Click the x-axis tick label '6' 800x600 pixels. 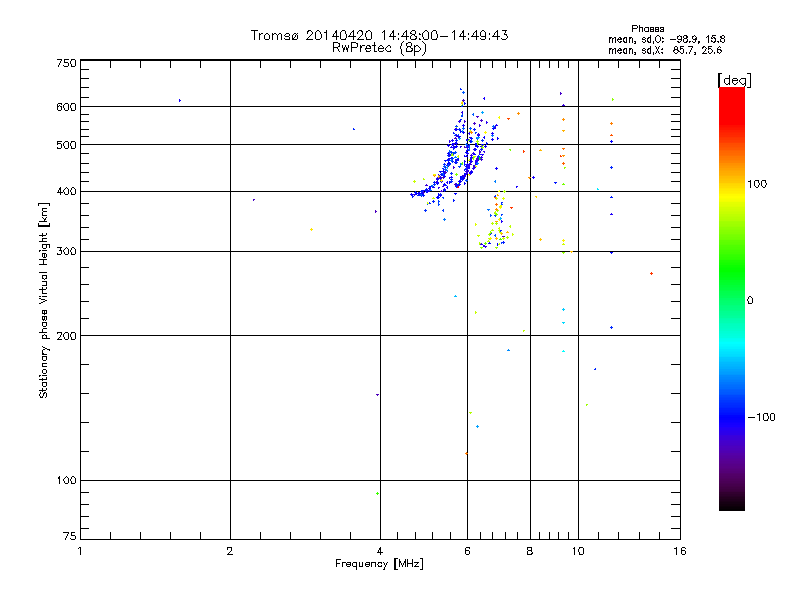click(x=467, y=551)
